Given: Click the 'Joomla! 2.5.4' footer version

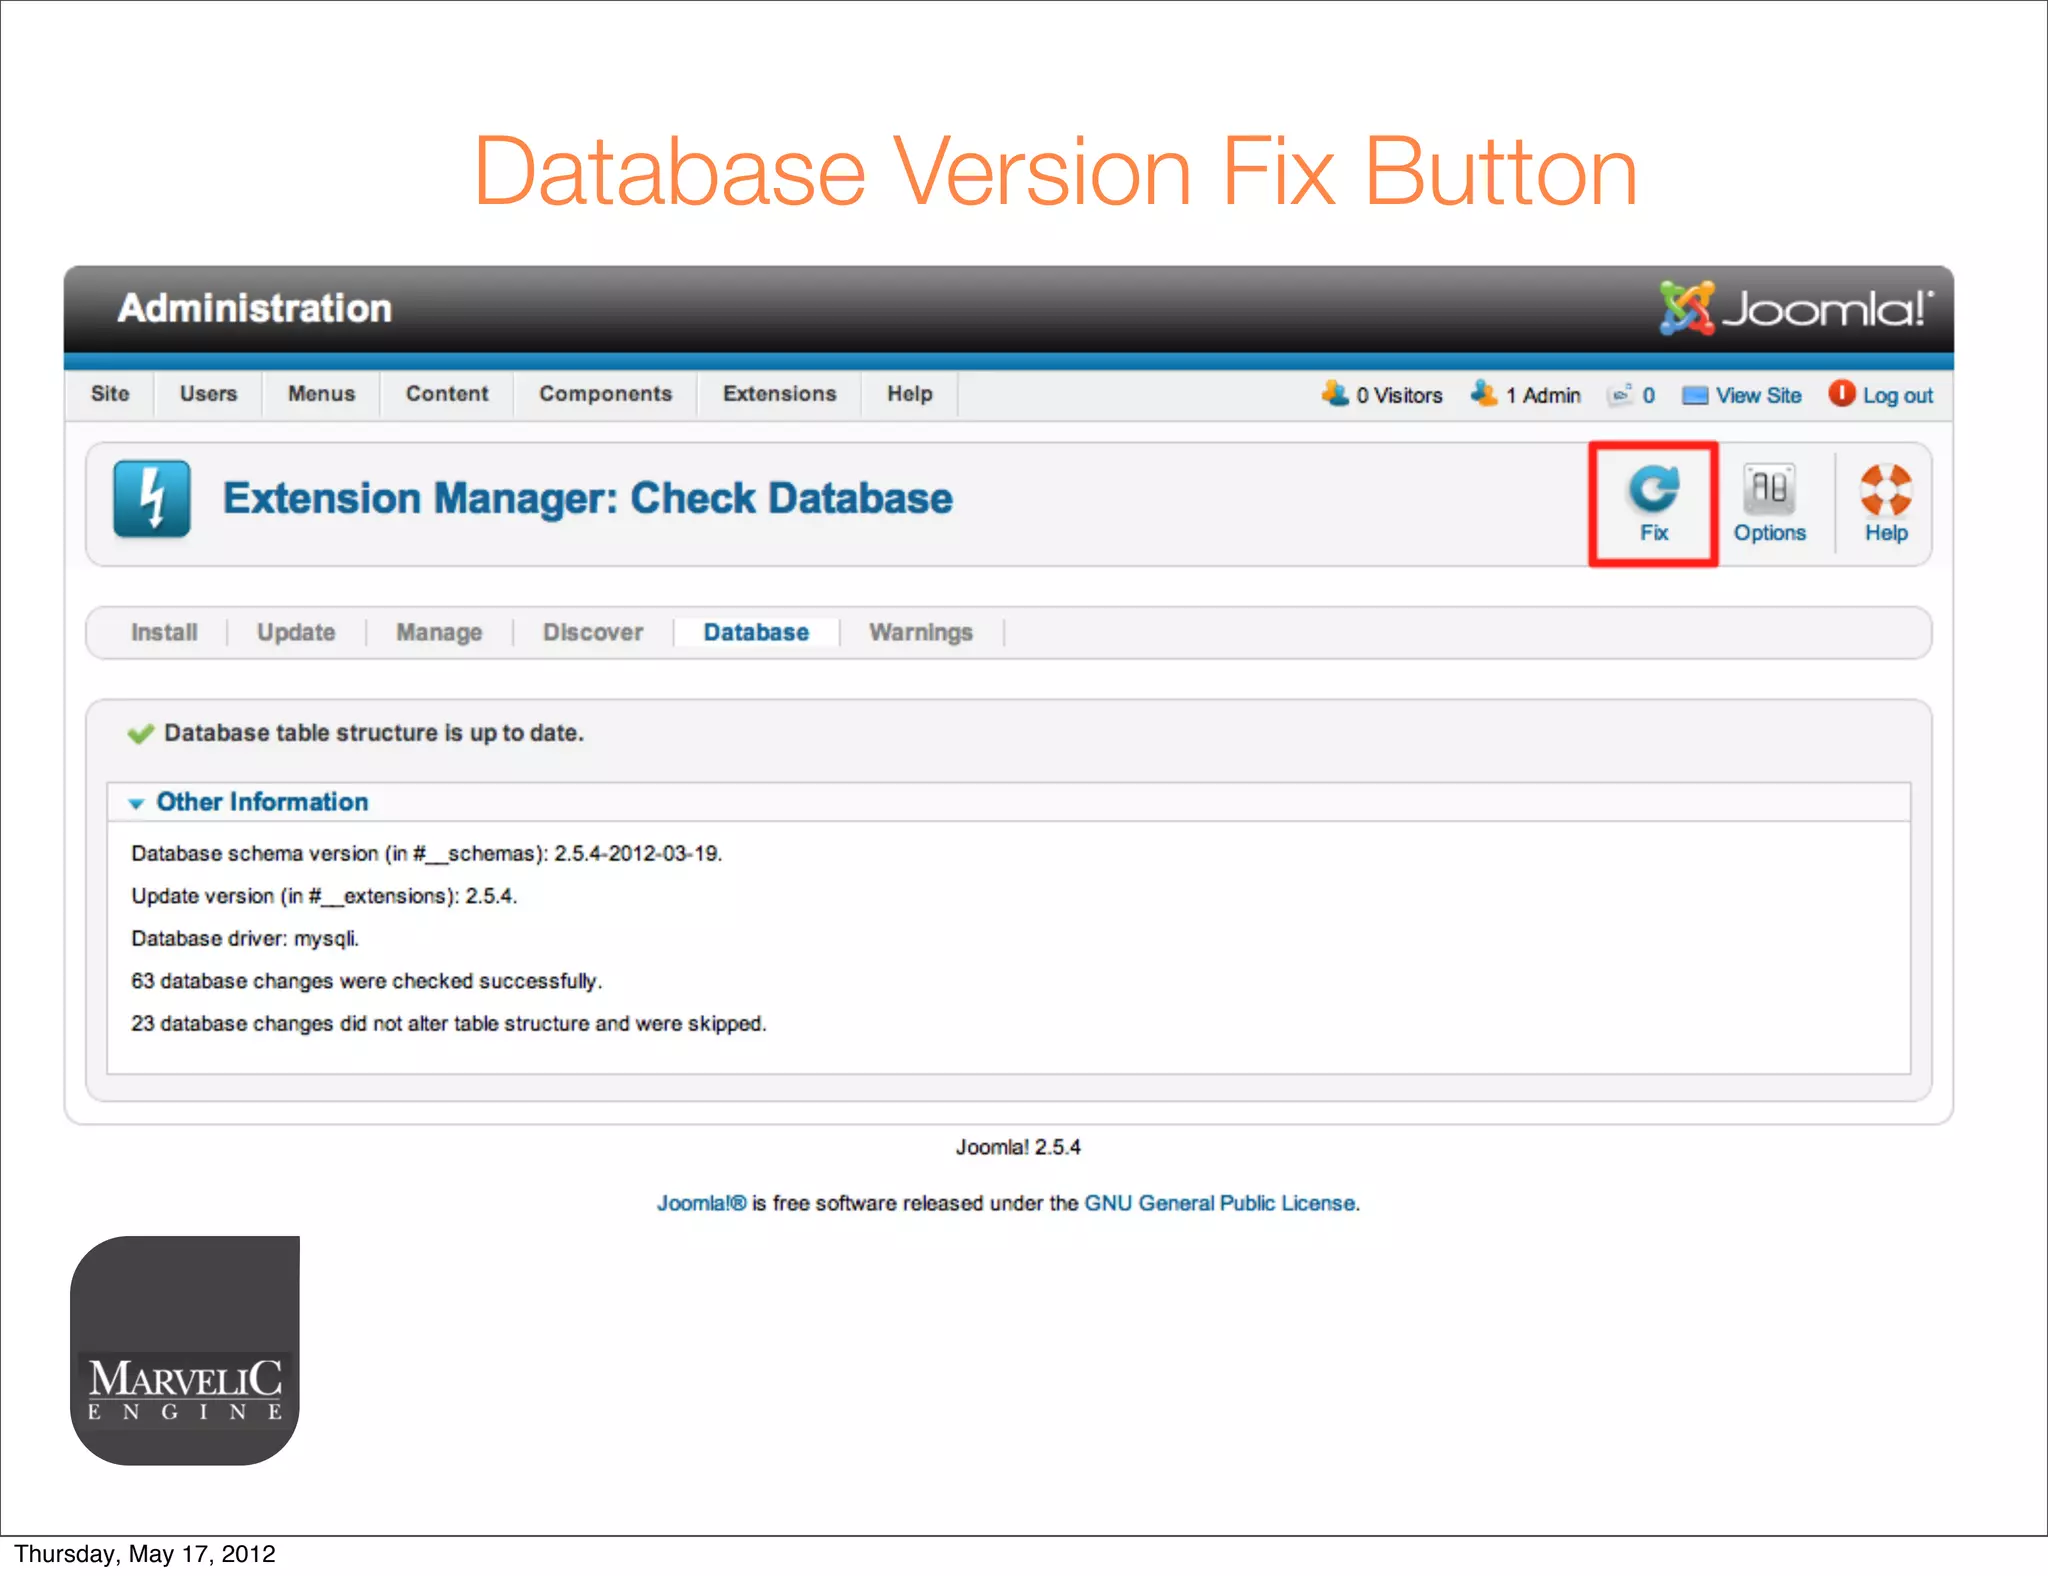Looking at the screenshot, I should [1018, 1147].
